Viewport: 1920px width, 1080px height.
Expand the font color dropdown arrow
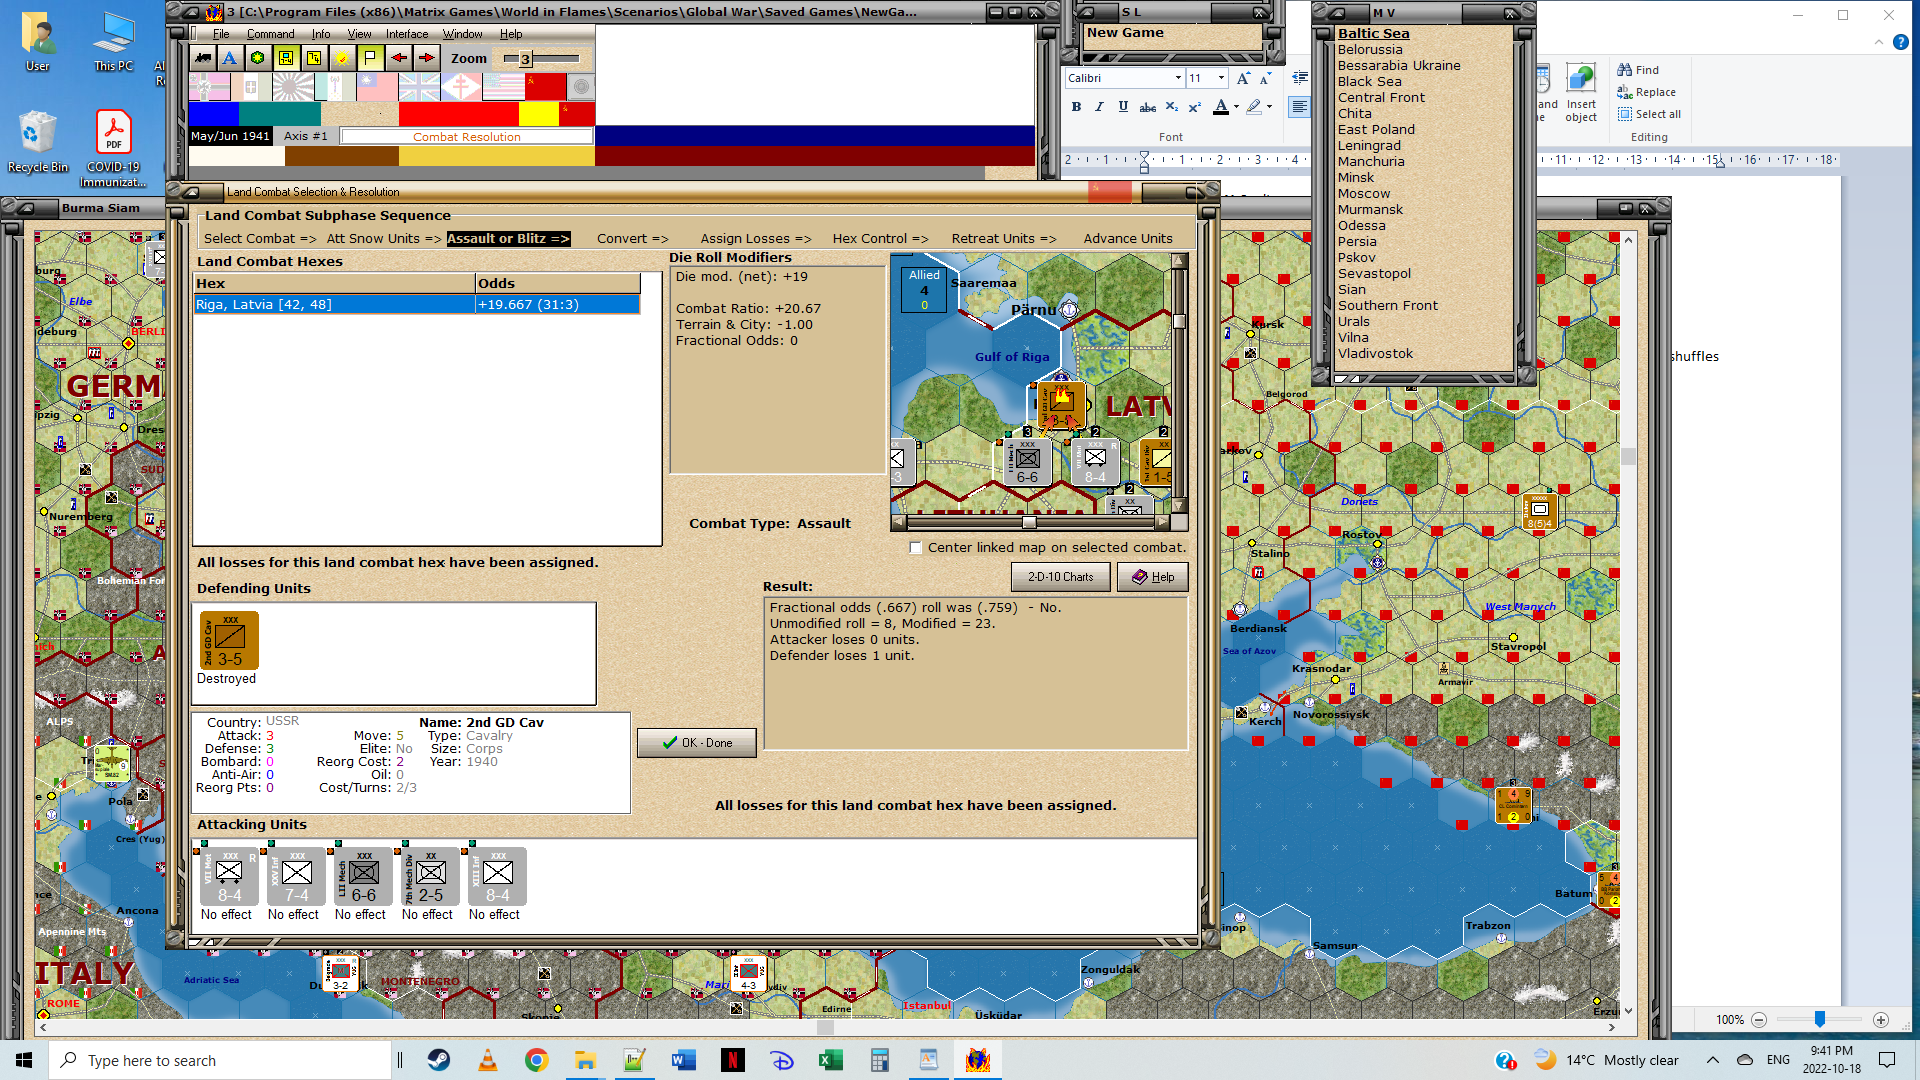click(1237, 107)
